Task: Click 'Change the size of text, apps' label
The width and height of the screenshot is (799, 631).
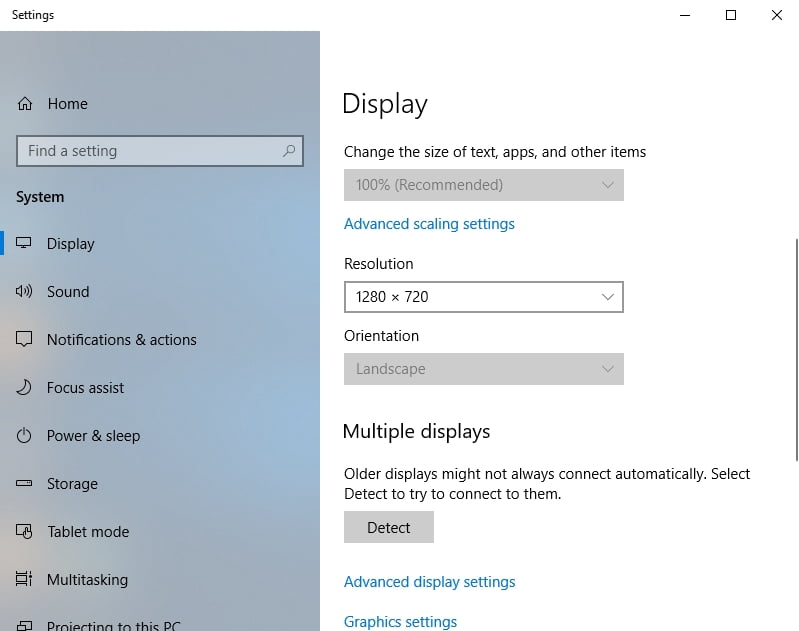Action: (495, 152)
